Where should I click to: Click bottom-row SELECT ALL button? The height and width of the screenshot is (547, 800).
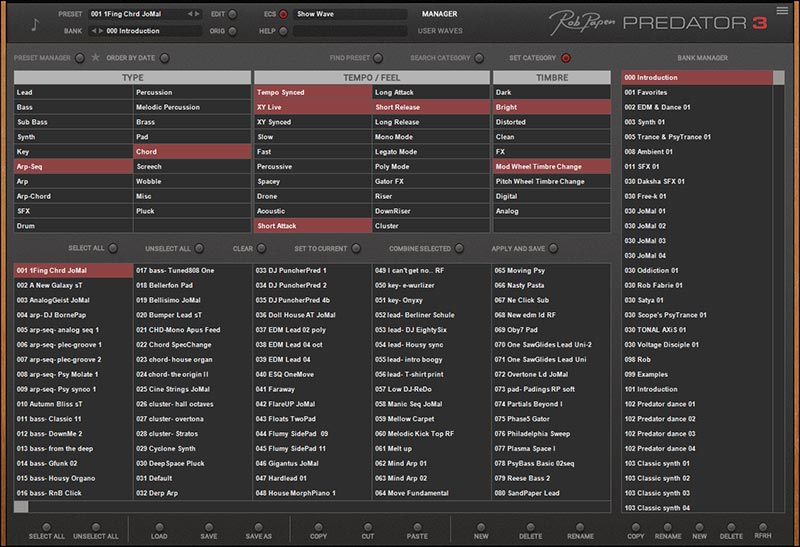[x=46, y=527]
